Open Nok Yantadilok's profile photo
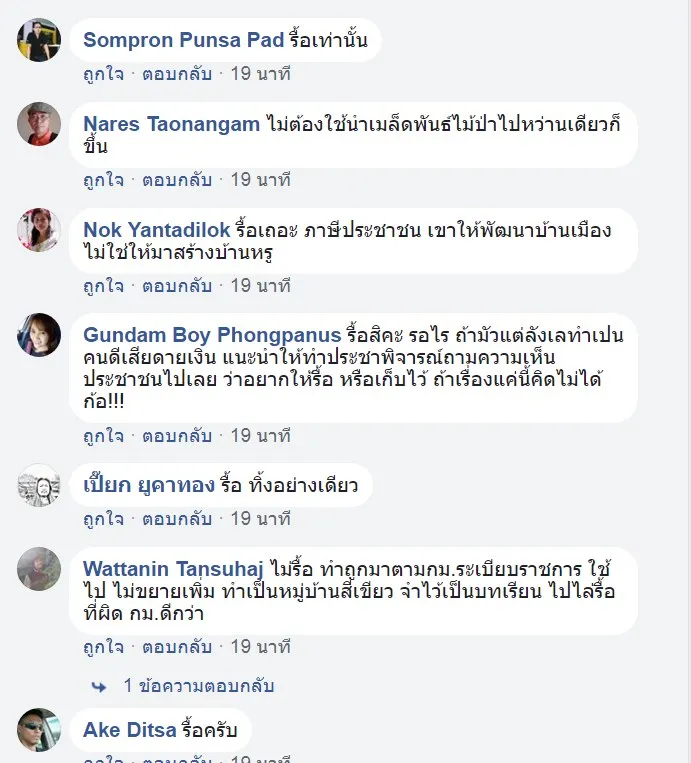This screenshot has height=763, width=691. click(x=39, y=230)
